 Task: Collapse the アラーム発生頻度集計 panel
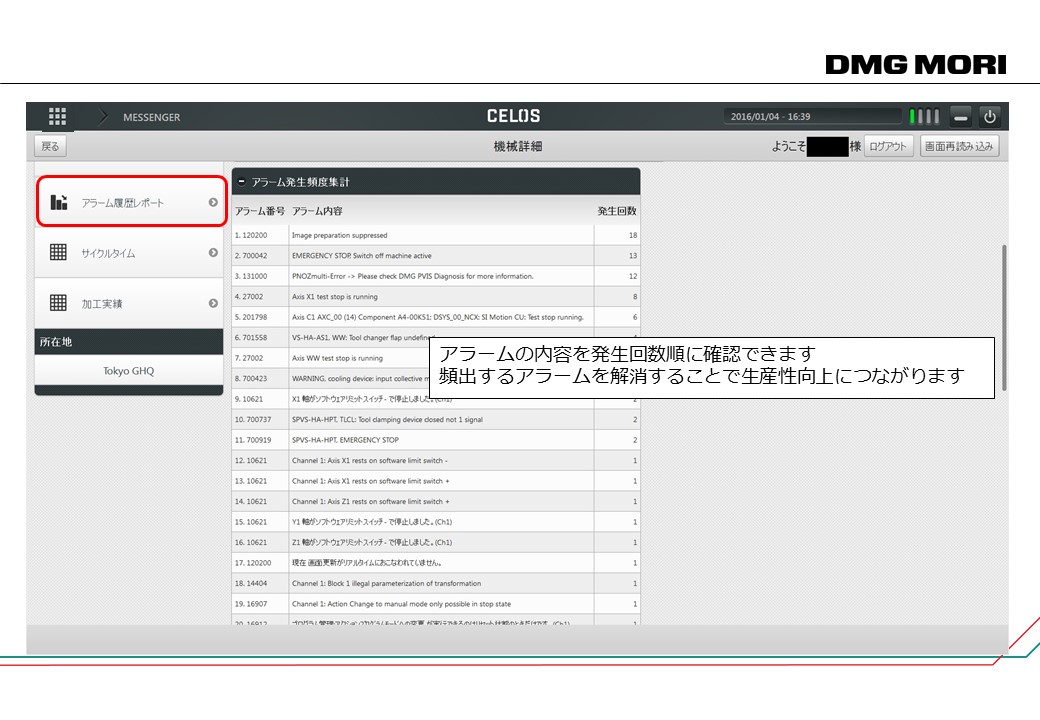[241, 182]
